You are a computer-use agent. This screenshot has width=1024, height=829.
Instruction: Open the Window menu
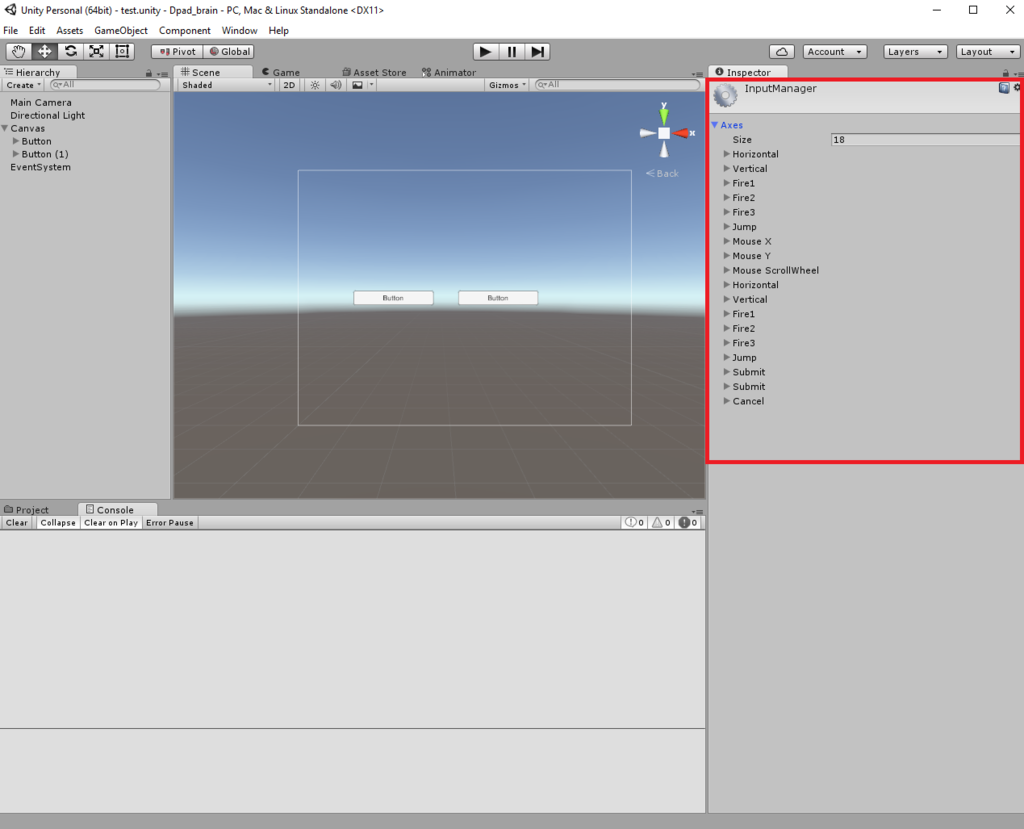(x=239, y=31)
